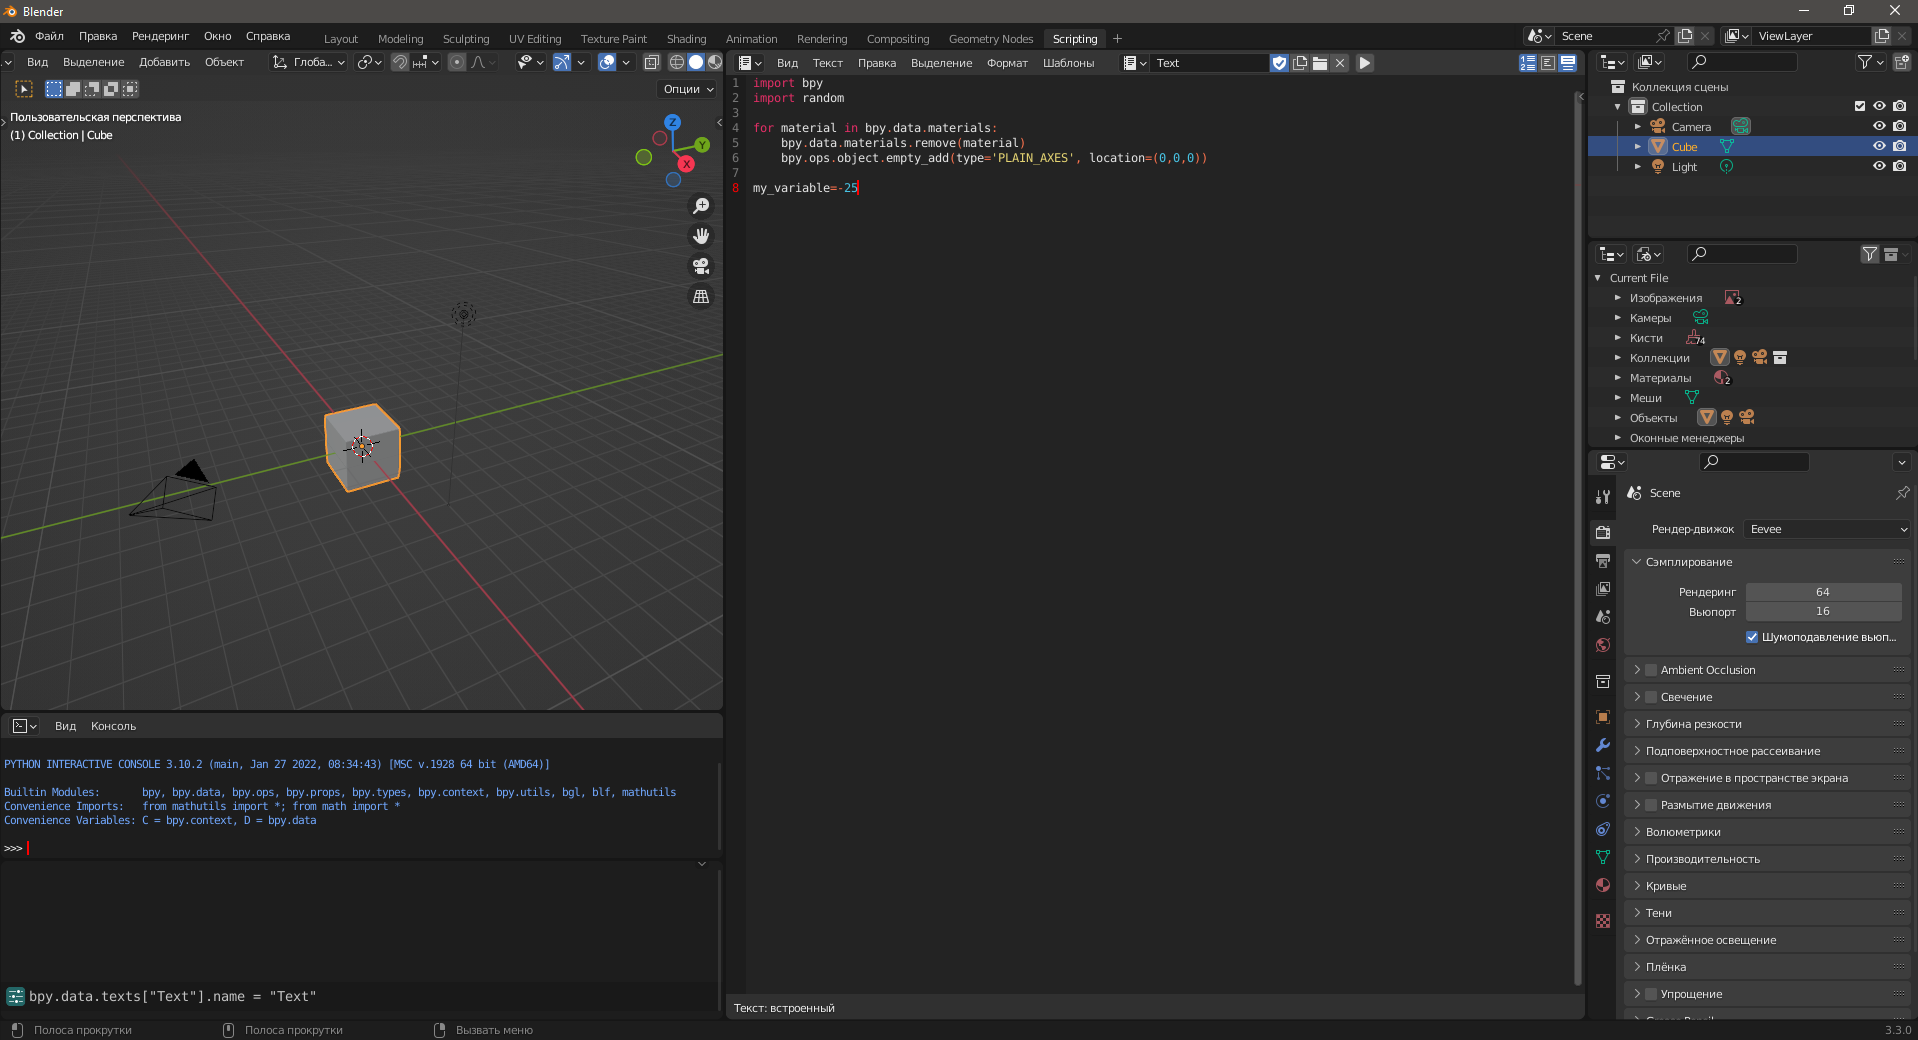This screenshot has width=1918, height=1040.
Task: Open the Output properties tab
Action: (1603, 561)
